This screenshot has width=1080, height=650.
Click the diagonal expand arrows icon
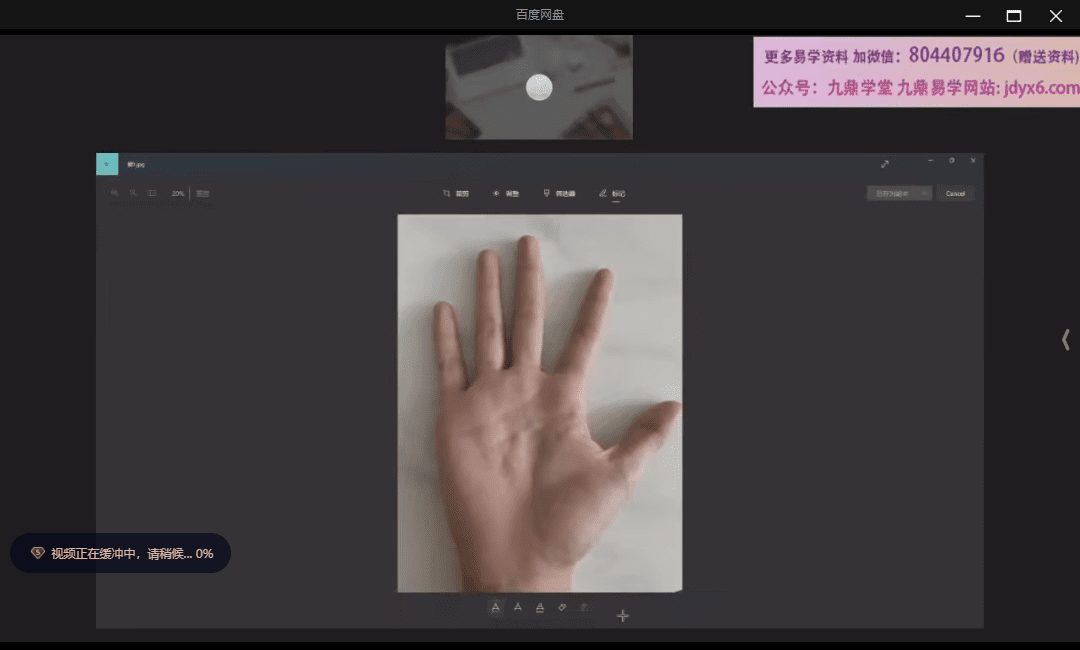885,164
